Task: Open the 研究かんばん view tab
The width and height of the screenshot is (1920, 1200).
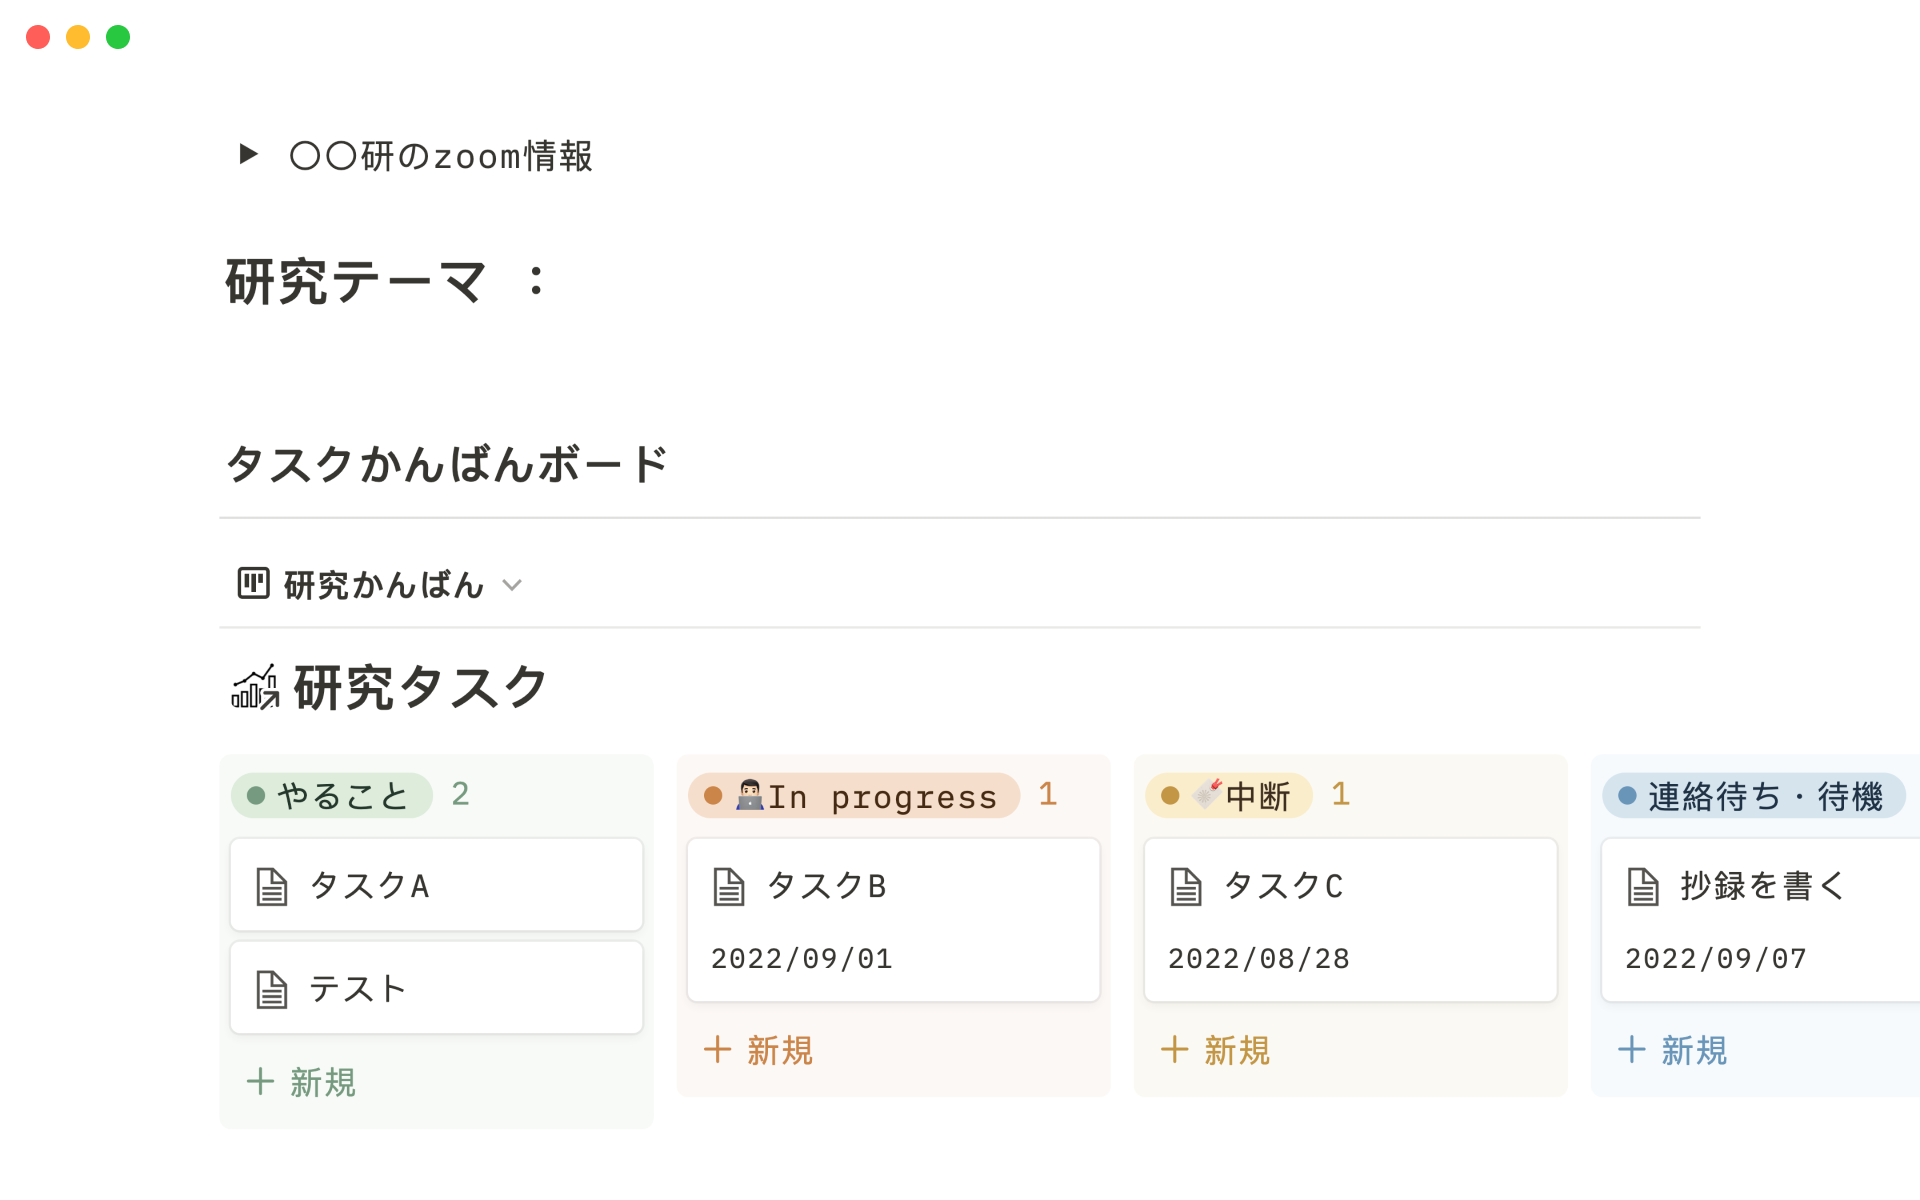Action: (x=383, y=585)
